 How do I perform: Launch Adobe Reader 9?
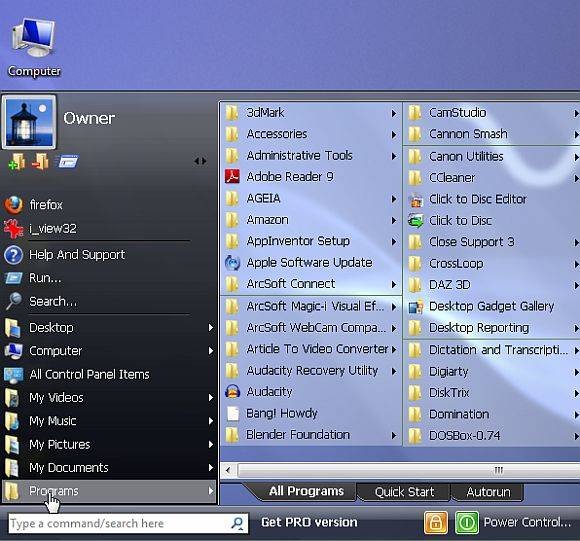(x=311, y=177)
